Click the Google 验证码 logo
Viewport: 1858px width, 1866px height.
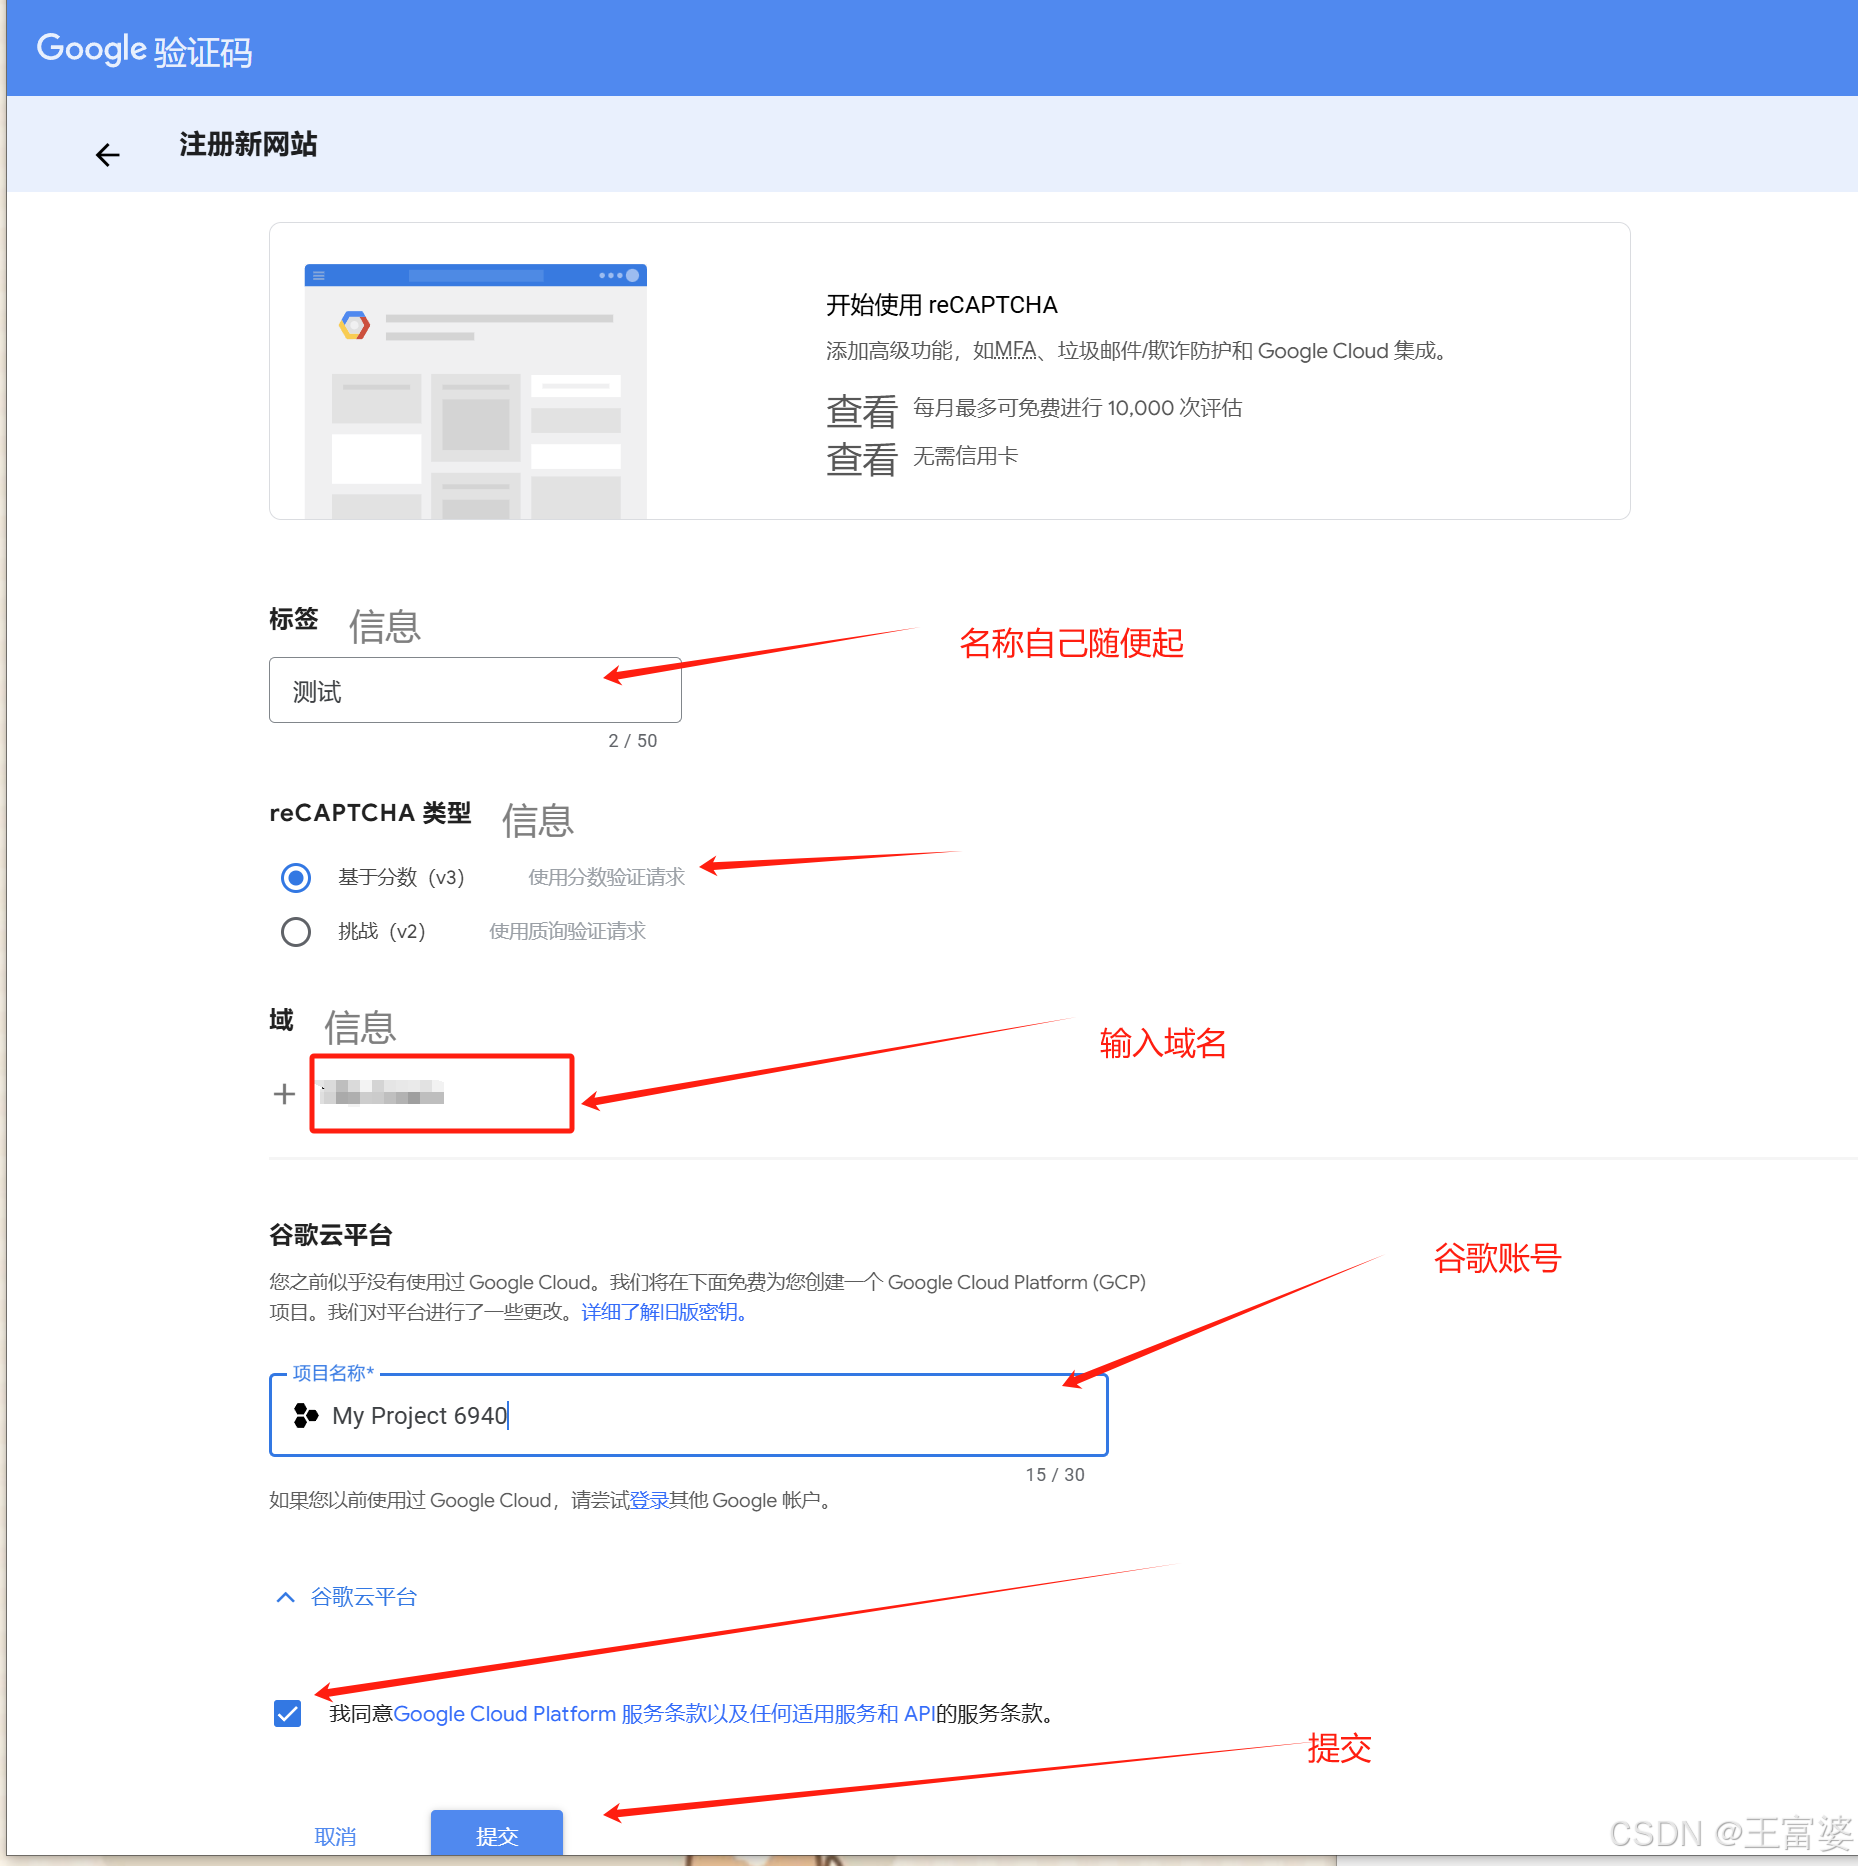[145, 50]
